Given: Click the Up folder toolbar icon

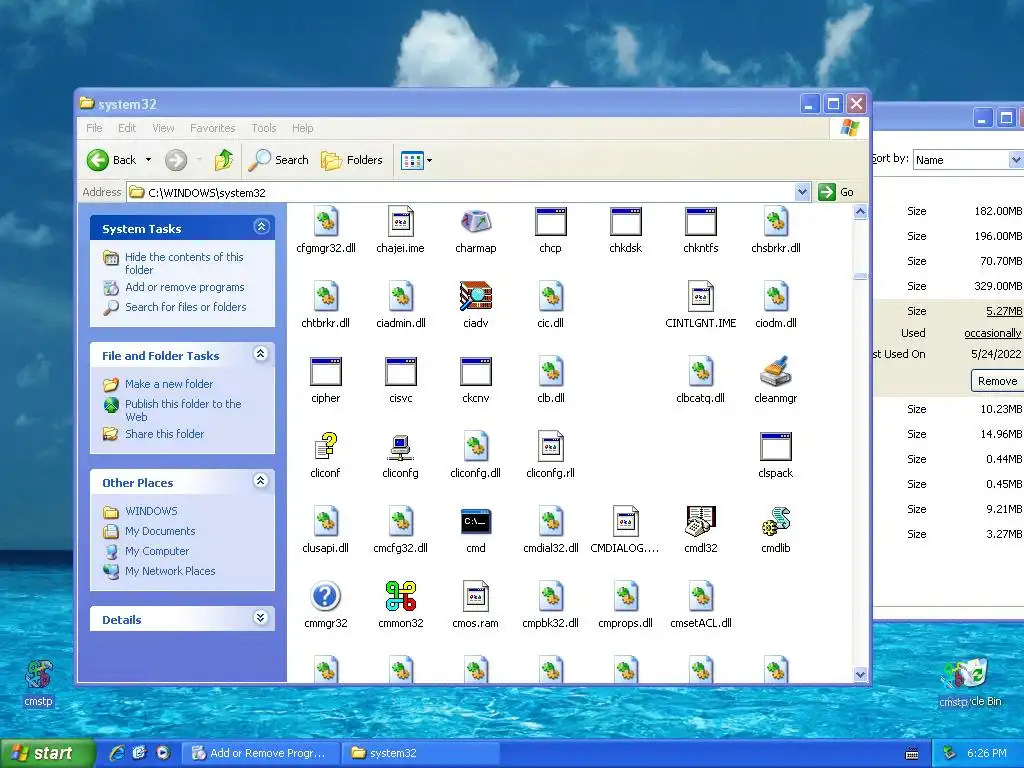Looking at the screenshot, I should 223,160.
